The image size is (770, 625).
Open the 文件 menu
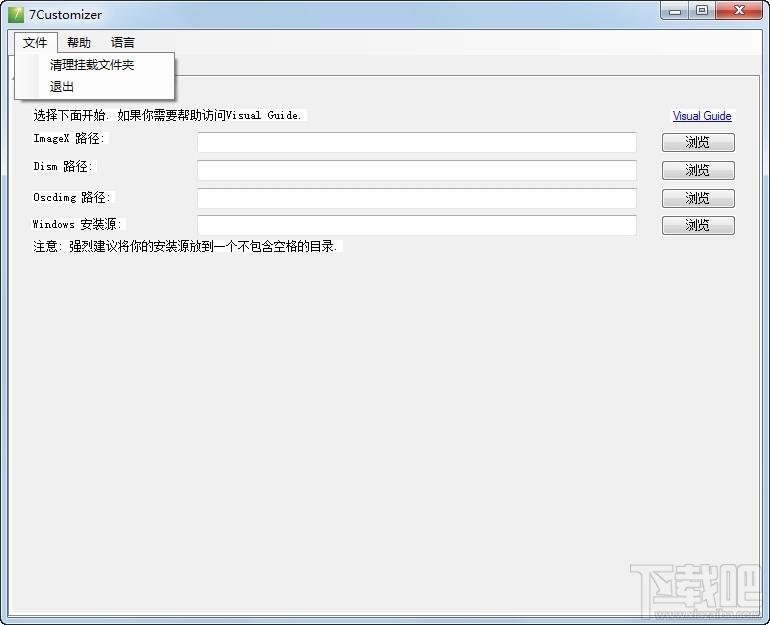tap(35, 43)
